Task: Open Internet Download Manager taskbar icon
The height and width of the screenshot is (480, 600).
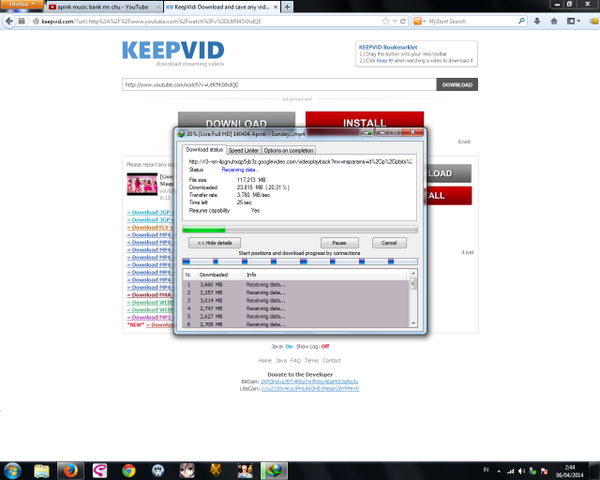Action: (274, 470)
